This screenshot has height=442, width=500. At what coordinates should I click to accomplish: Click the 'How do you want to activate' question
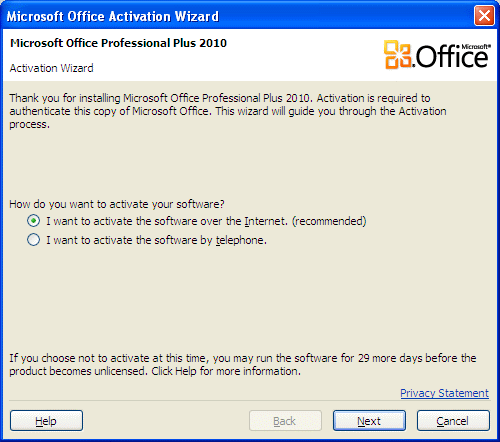(117, 204)
